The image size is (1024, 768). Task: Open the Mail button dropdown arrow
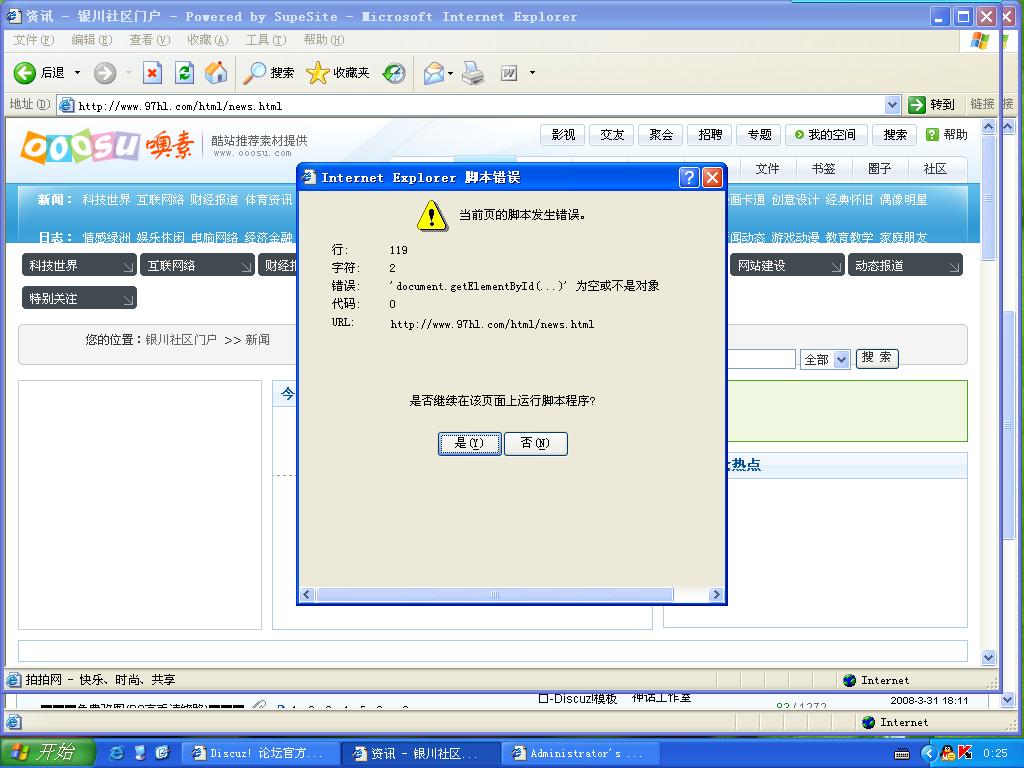point(451,72)
